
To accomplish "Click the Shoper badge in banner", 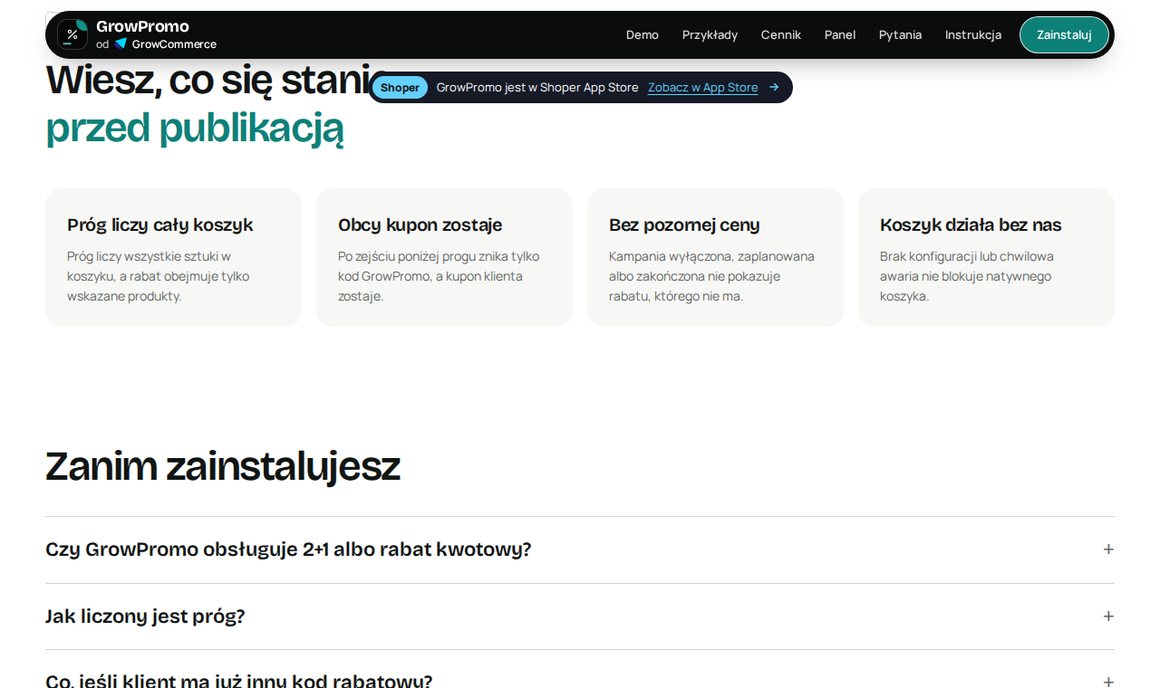I will point(399,87).
